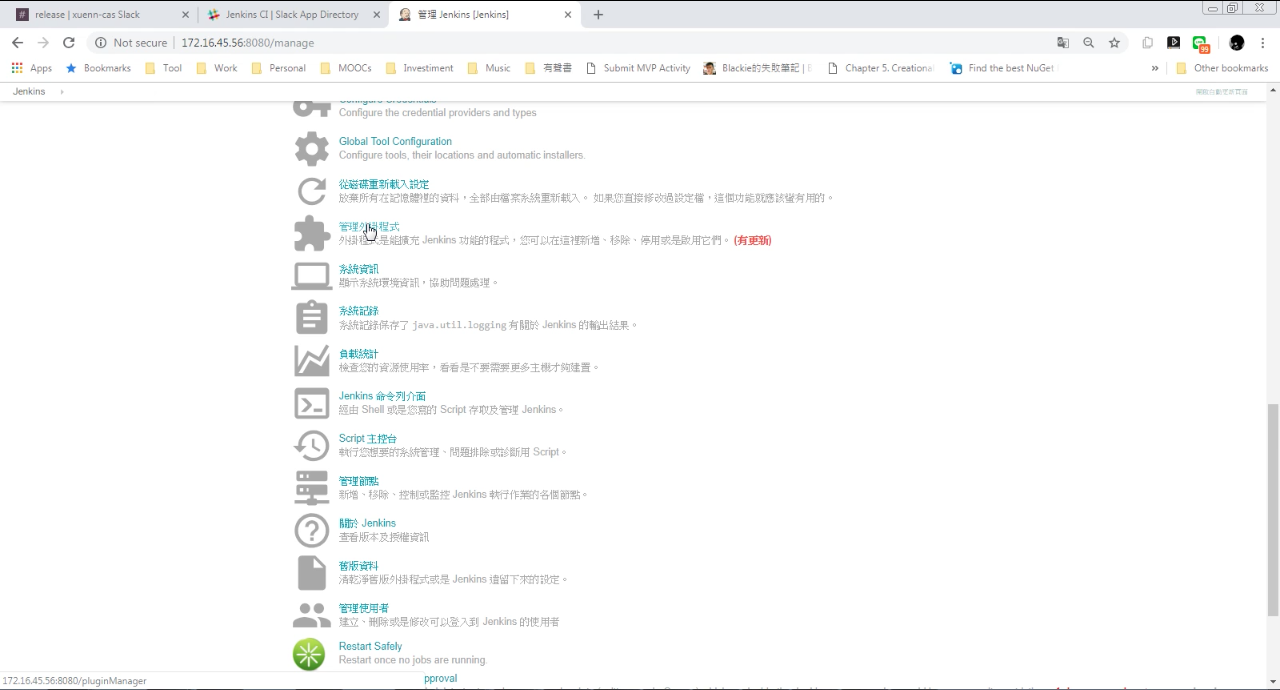The height and width of the screenshot is (690, 1280).
Task: Show site information for Not secure connection
Action: 131,43
